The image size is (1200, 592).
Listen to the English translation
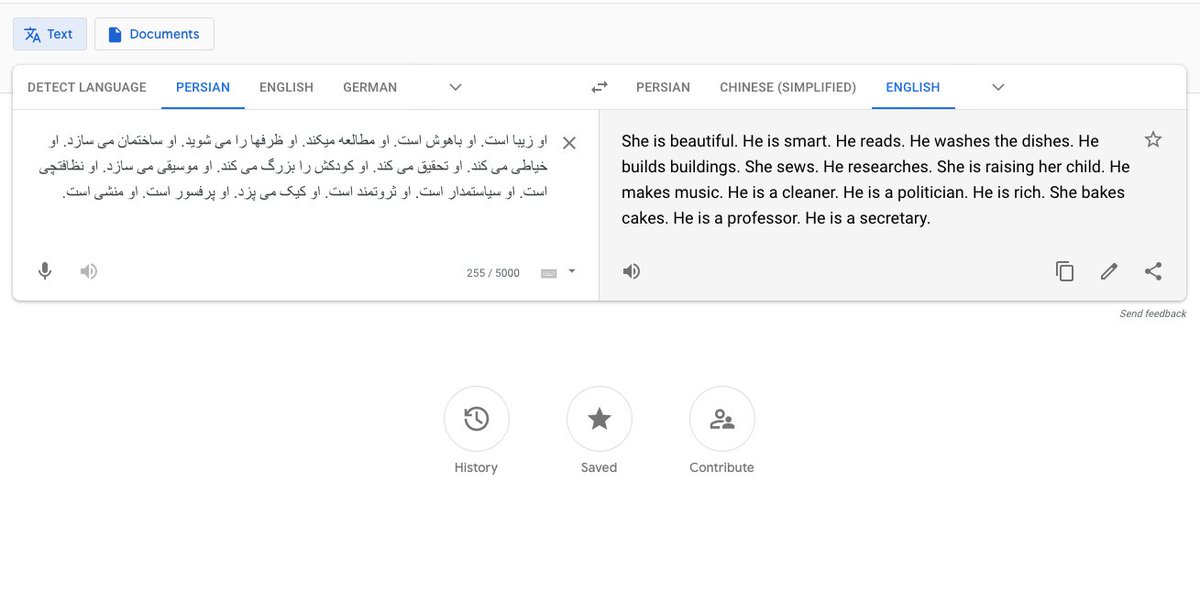pos(631,271)
